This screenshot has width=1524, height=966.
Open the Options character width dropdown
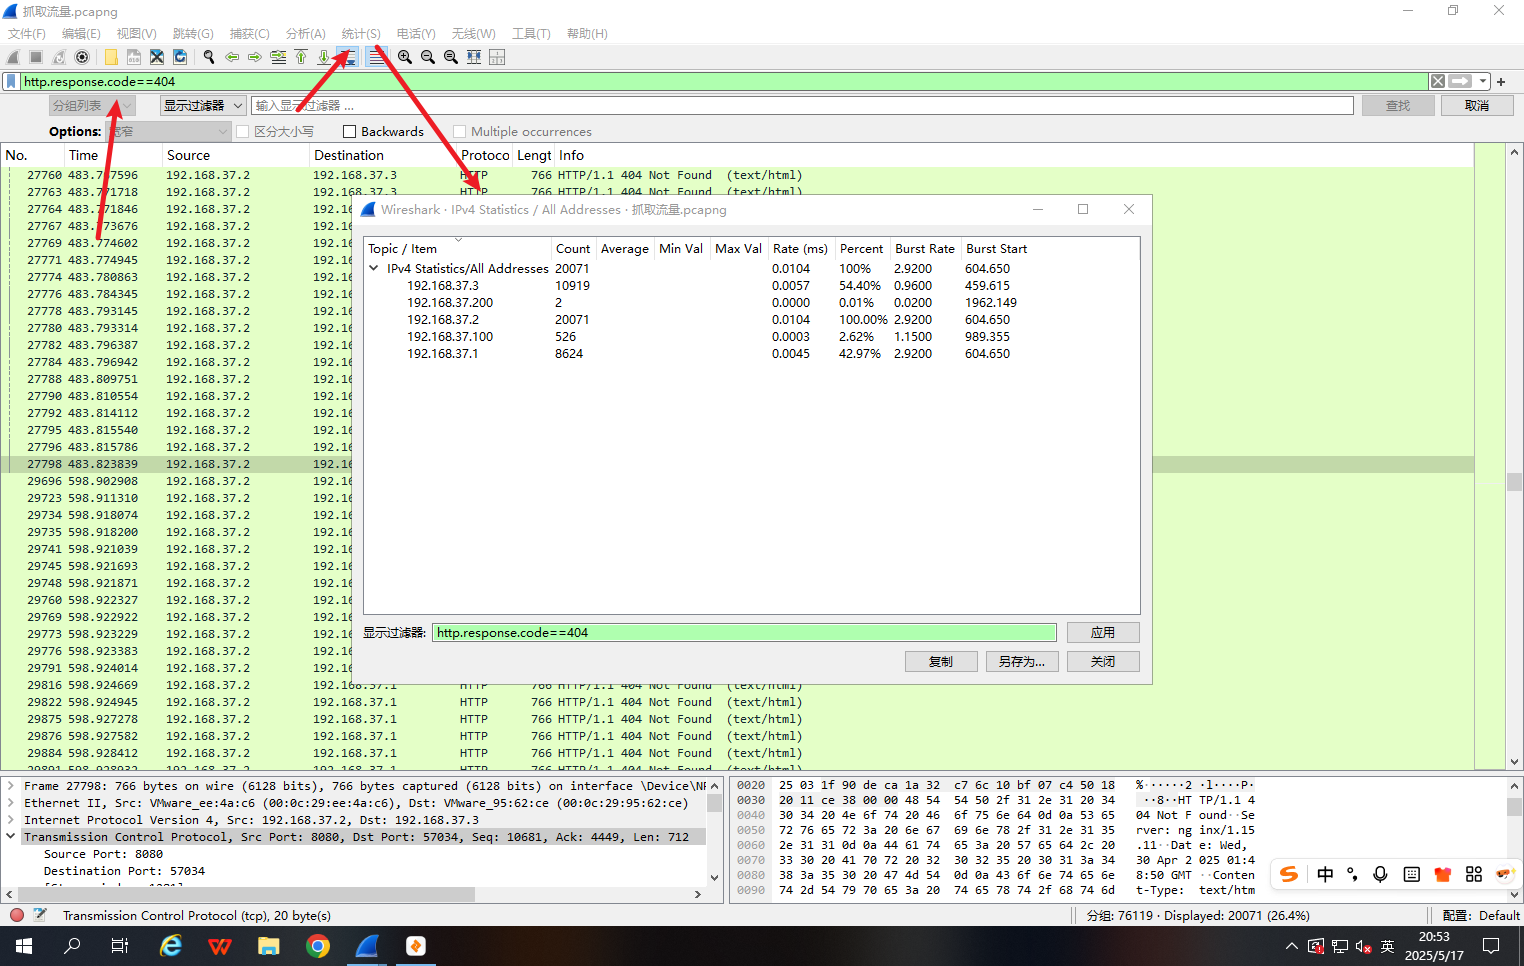(x=169, y=131)
